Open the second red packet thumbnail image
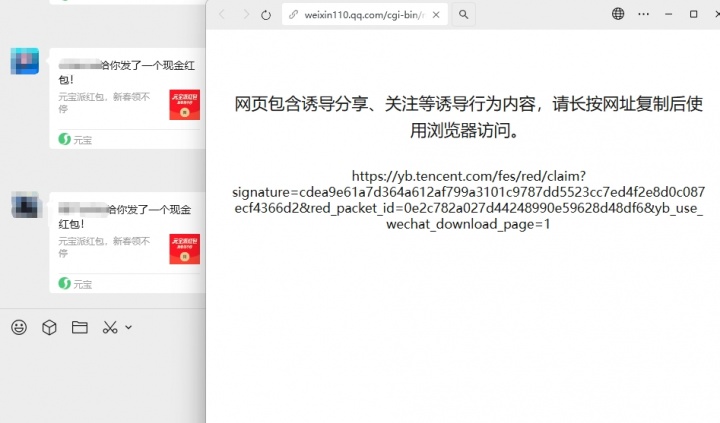Screen dimensions: 720x423 (185, 249)
